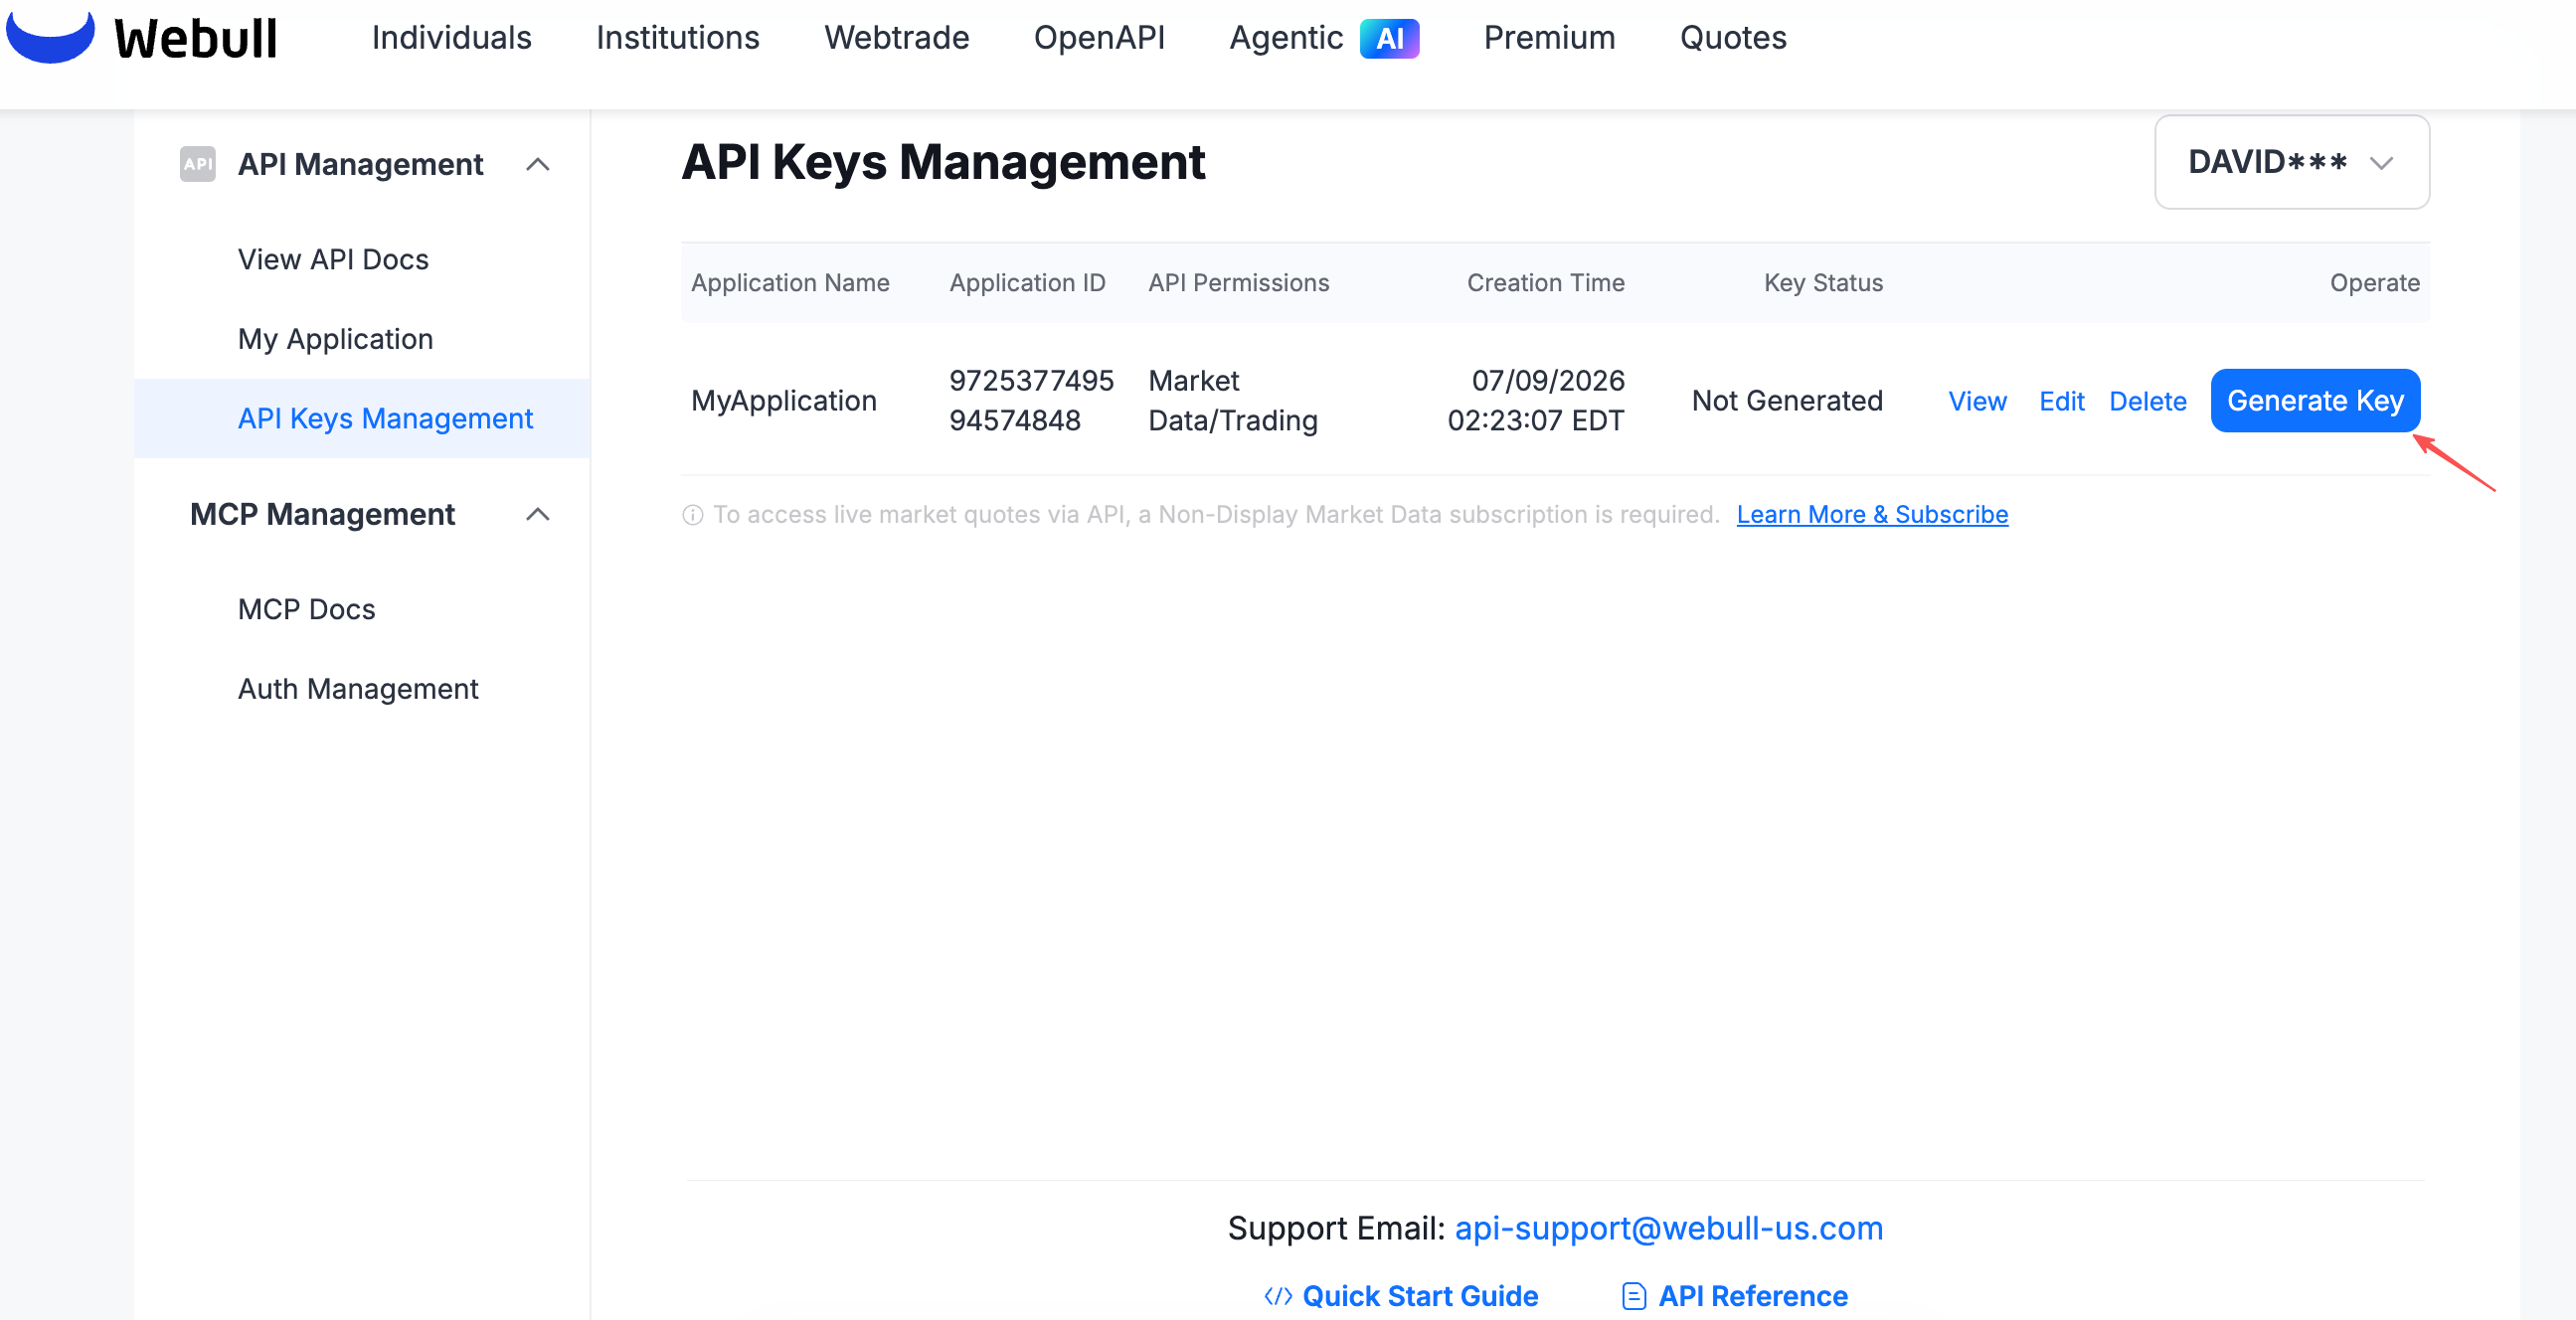Click Delete for MyApplication
Viewport: 2576px width, 1320px height.
click(2147, 401)
